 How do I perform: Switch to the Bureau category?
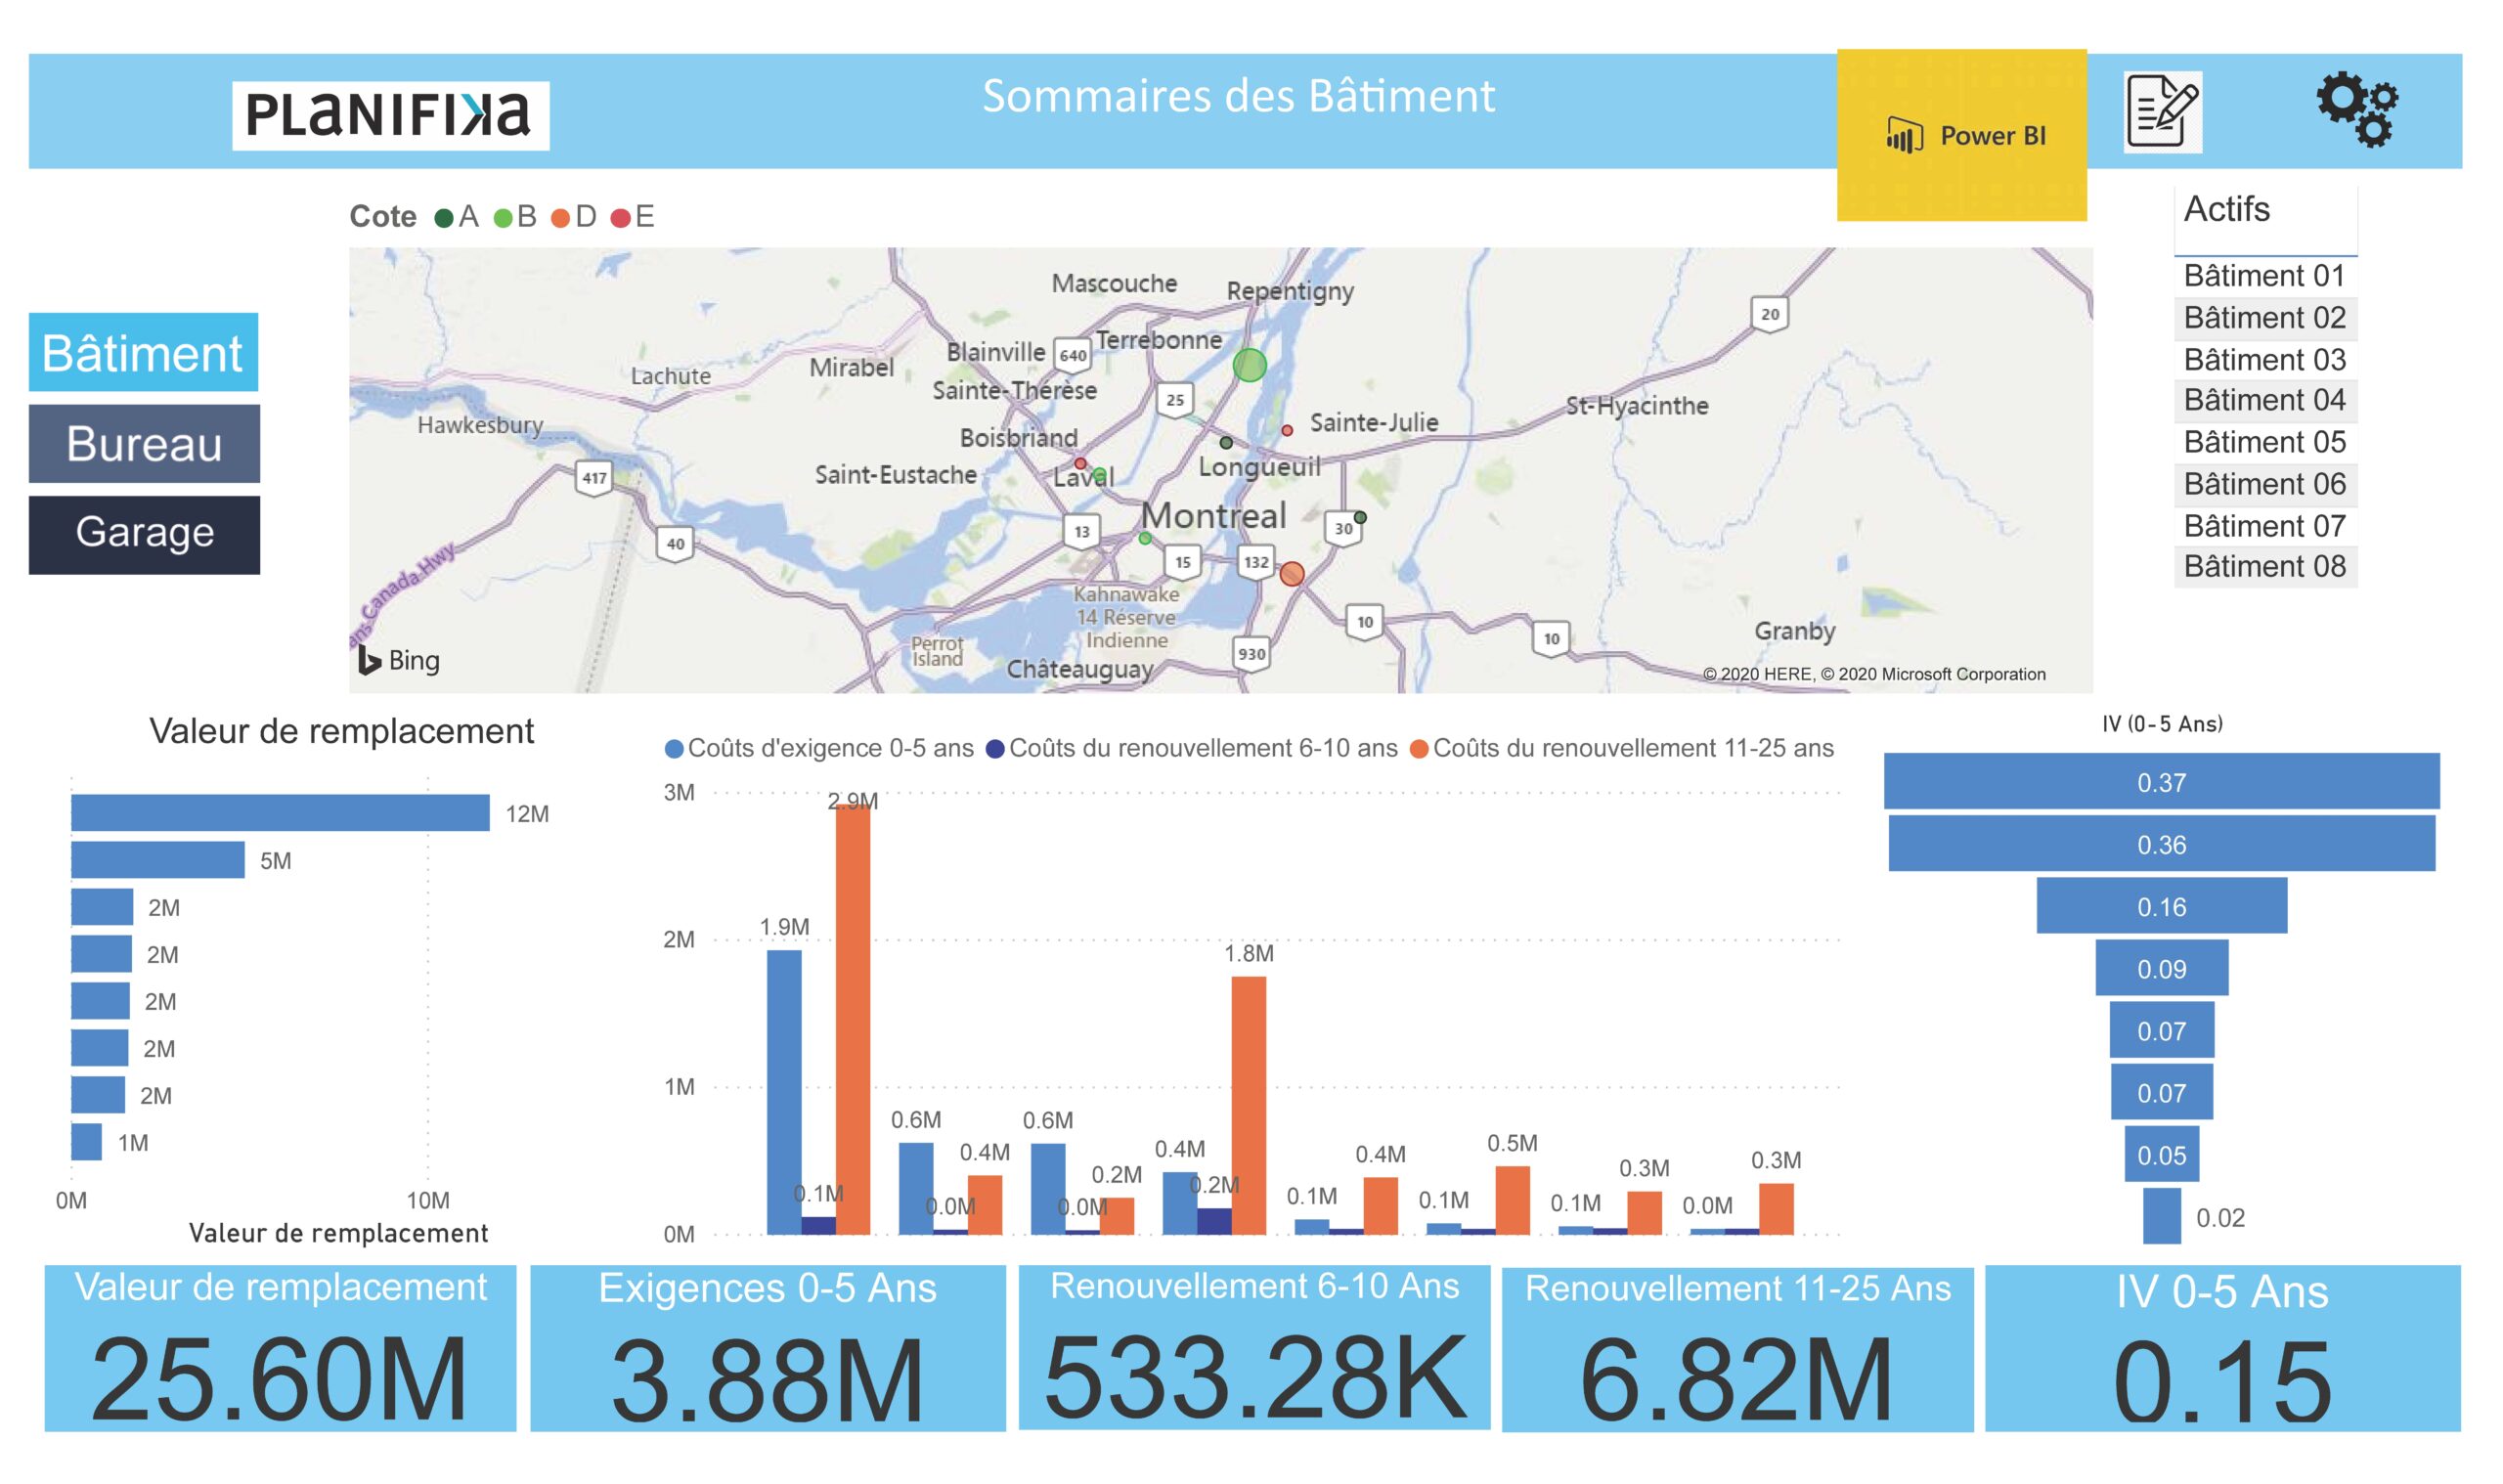pos(144,443)
